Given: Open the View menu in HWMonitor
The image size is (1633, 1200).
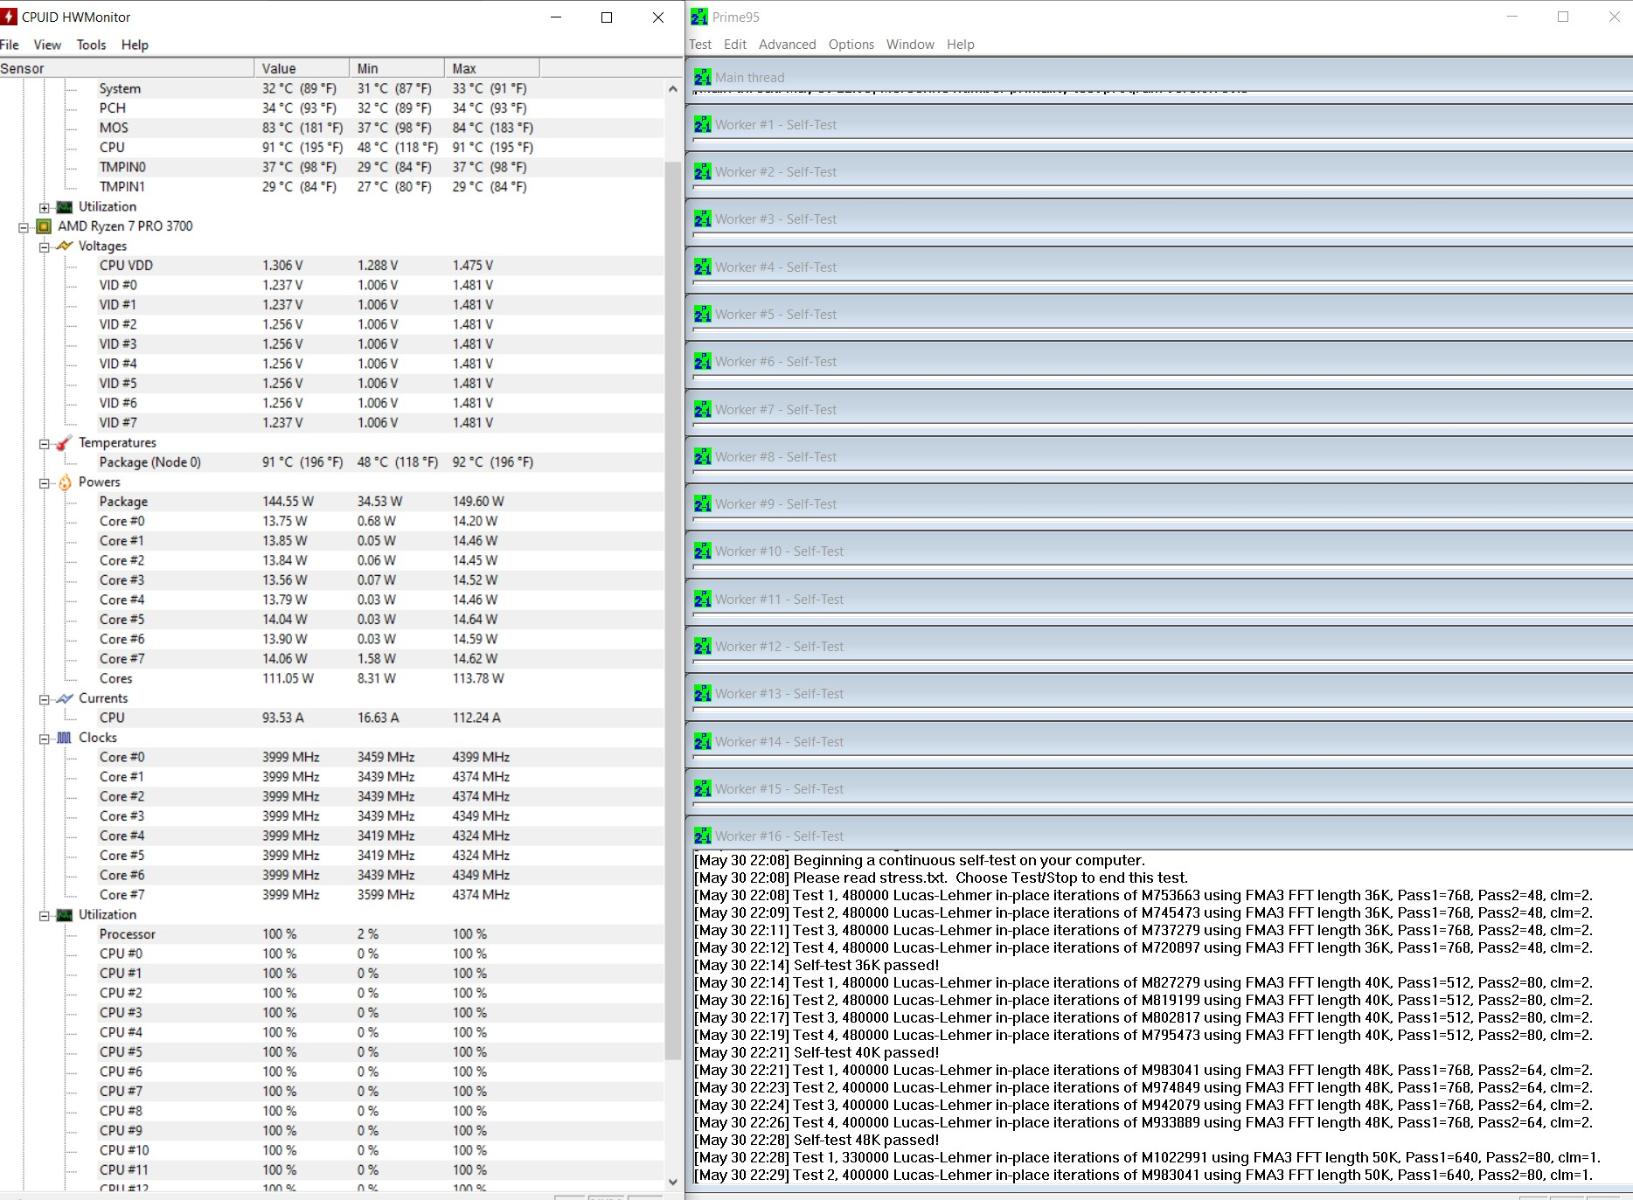Looking at the screenshot, I should 47,45.
